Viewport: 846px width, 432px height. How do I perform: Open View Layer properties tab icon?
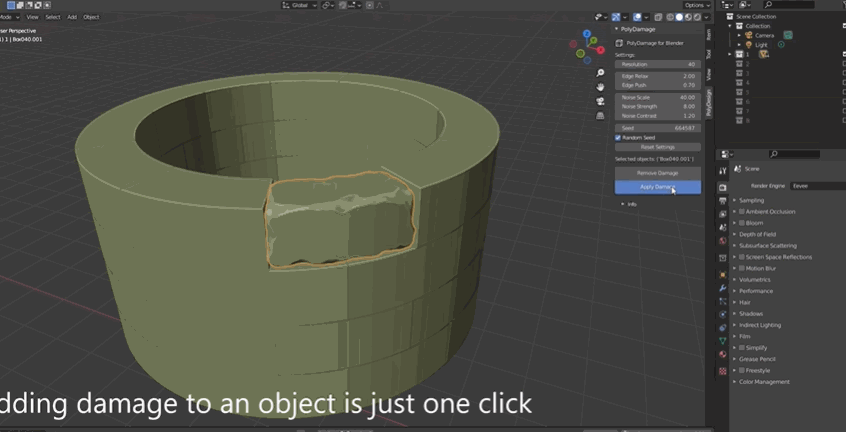(723, 214)
